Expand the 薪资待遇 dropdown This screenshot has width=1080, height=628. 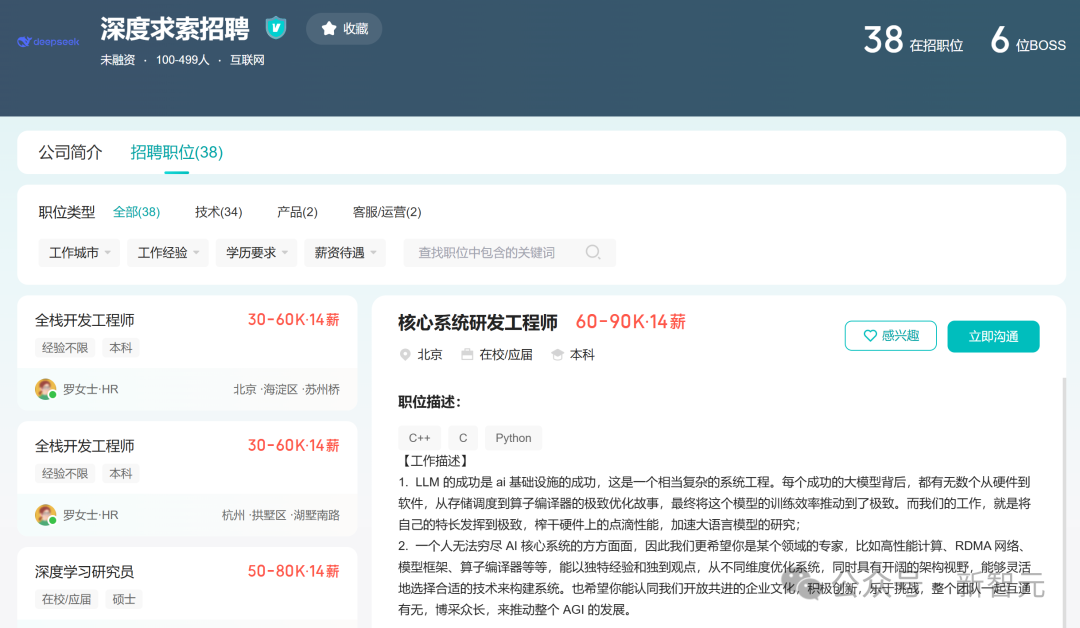click(x=344, y=253)
